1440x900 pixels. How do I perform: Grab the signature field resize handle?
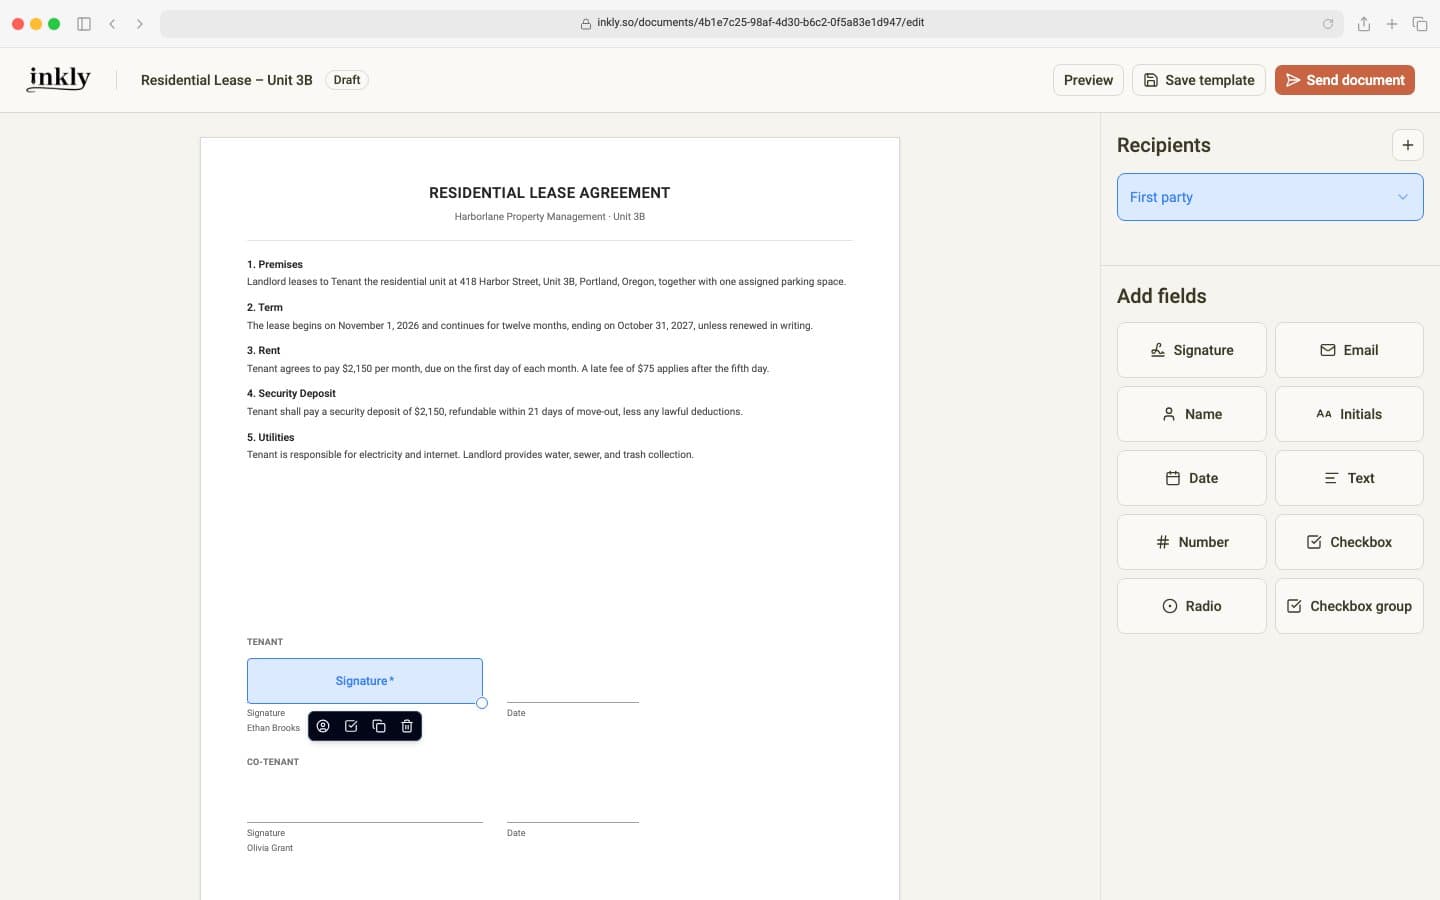(482, 703)
